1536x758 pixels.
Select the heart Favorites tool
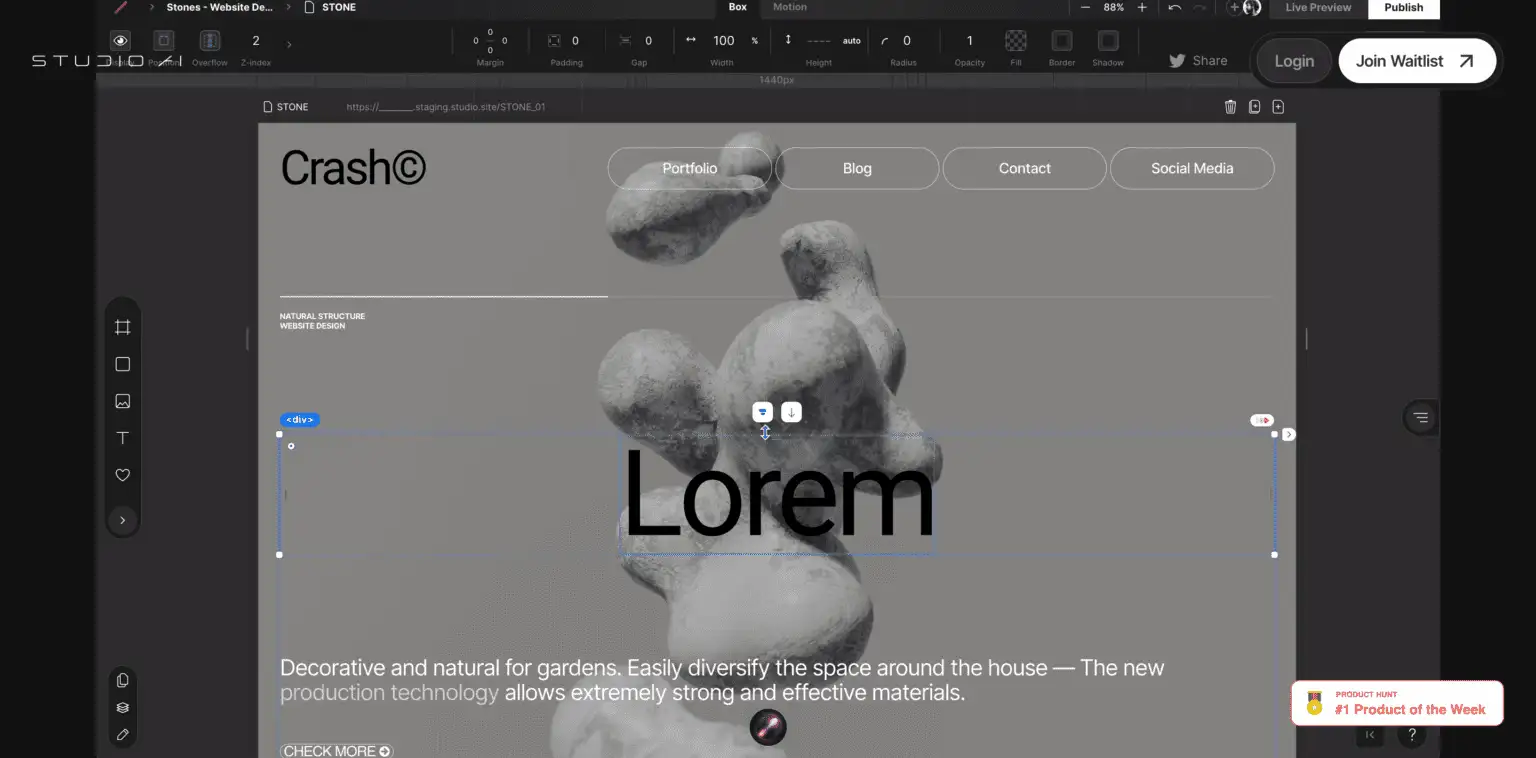point(123,475)
